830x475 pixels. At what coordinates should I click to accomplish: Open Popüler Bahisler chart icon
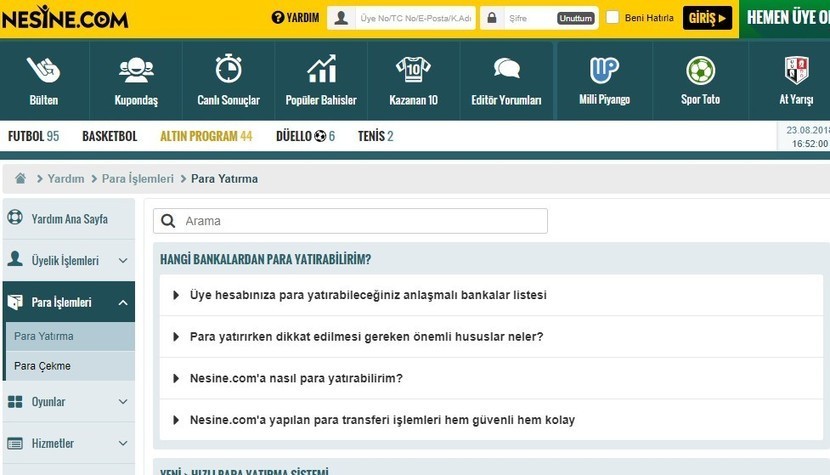point(321,69)
